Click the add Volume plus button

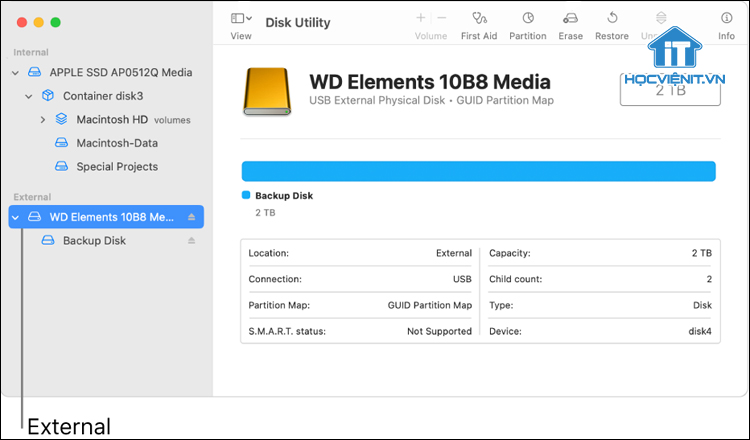(x=420, y=18)
